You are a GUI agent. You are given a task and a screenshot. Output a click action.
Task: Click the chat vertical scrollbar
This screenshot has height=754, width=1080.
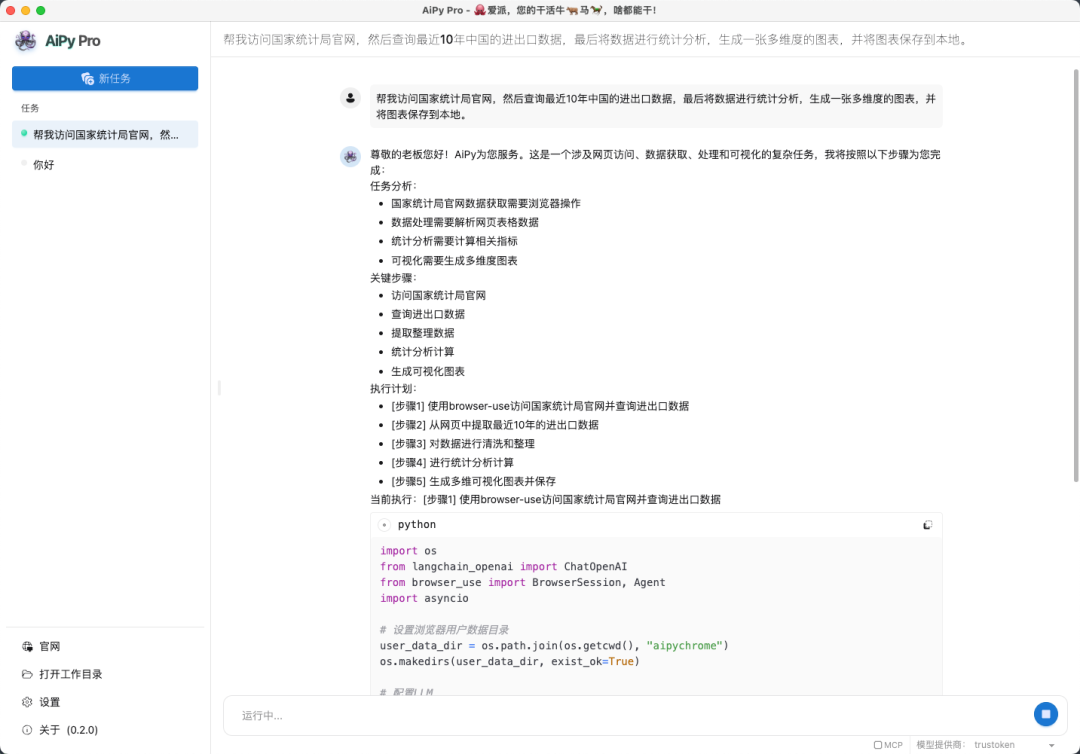click(x=1075, y=275)
